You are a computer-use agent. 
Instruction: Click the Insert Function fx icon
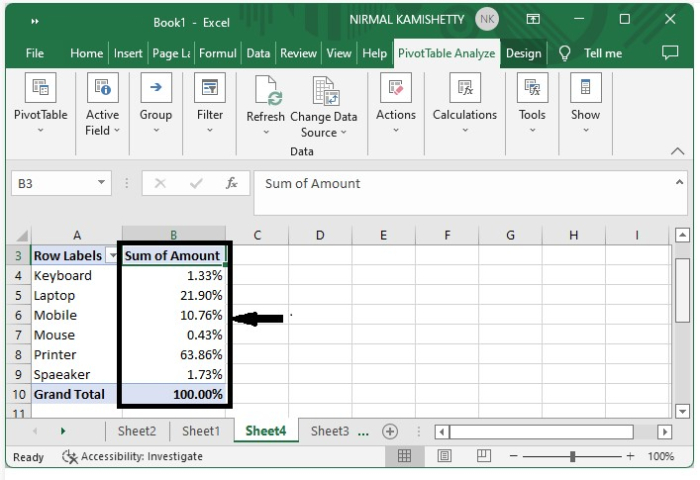click(x=231, y=183)
